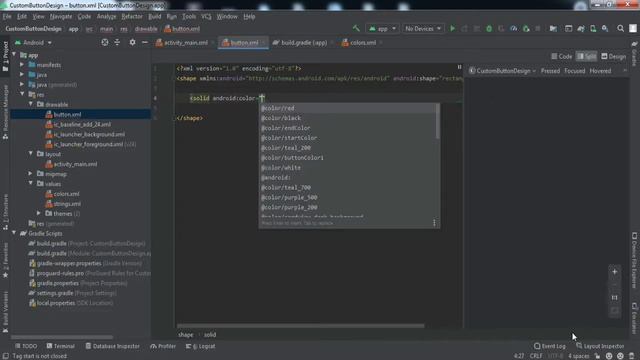The width and height of the screenshot is (640, 360).
Task: Open Database Inspector panel
Action: pyautogui.click(x=112, y=346)
